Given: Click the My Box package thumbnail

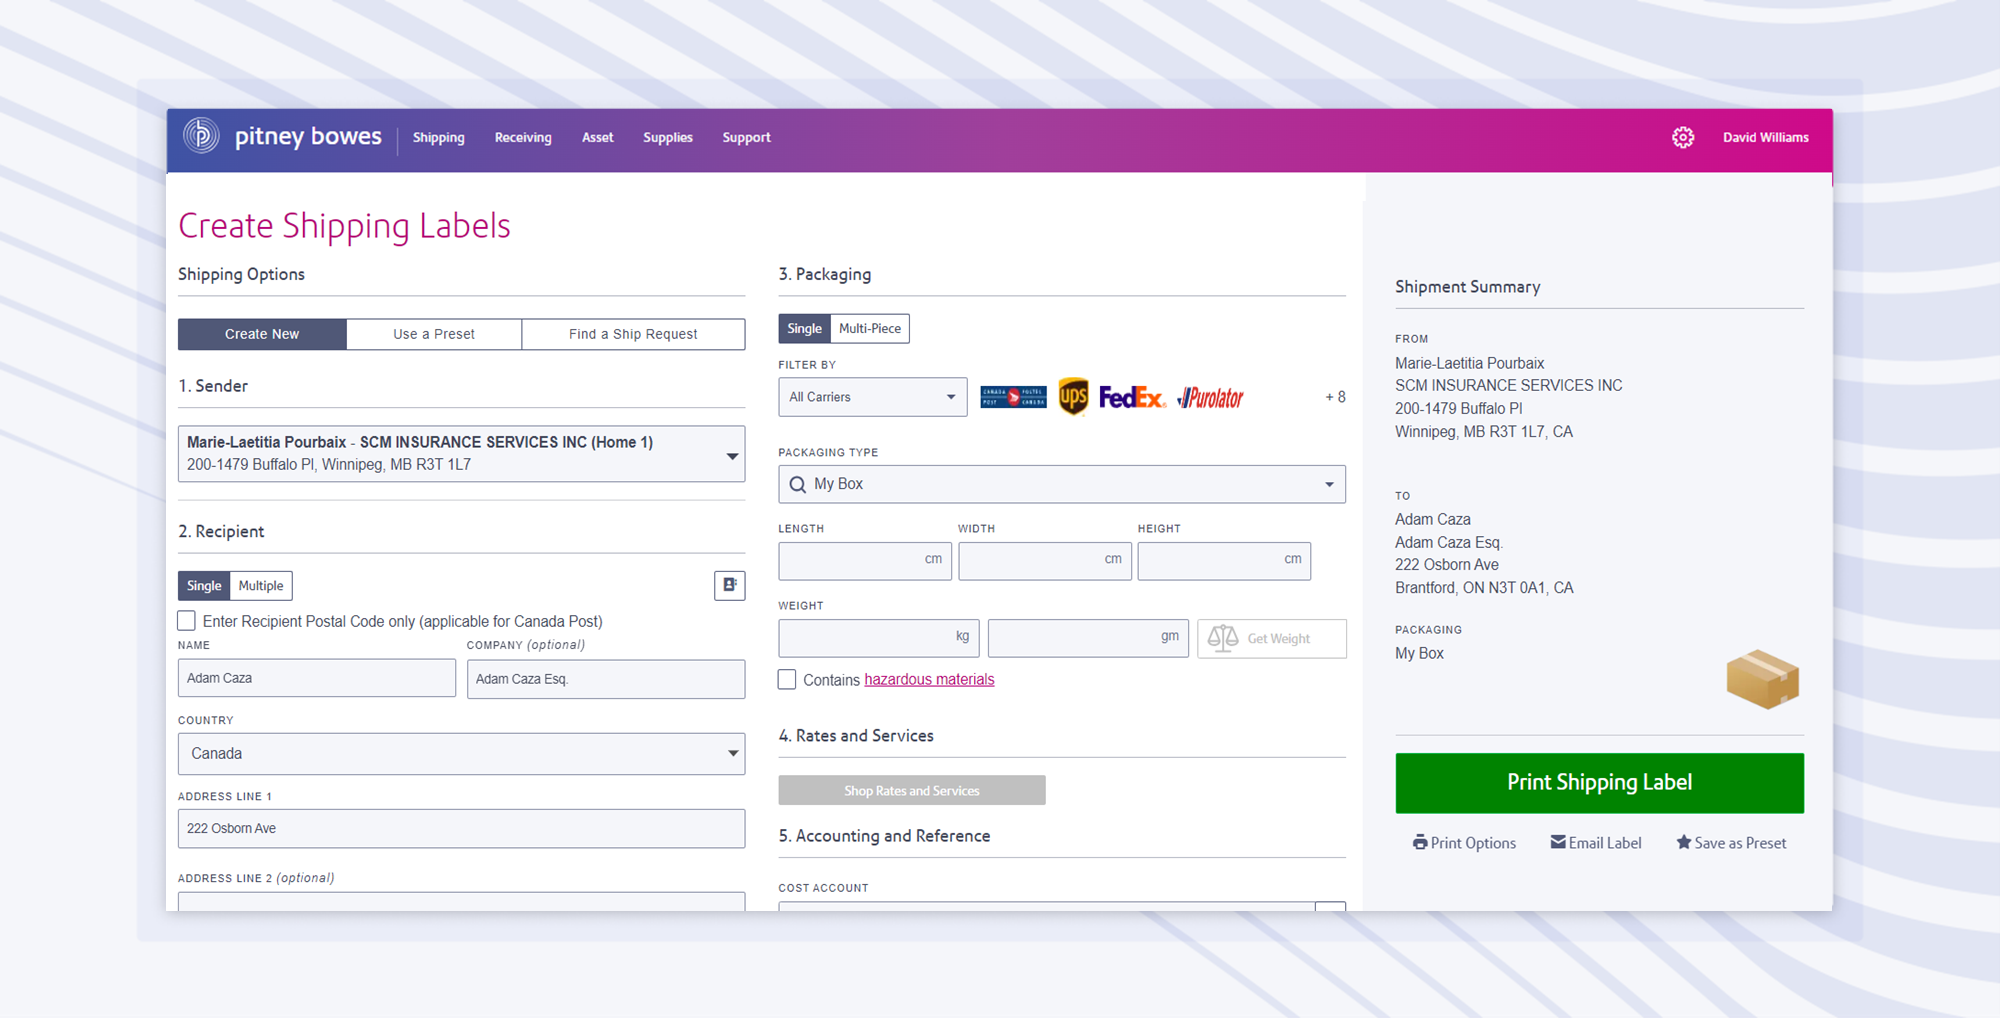Looking at the screenshot, I should point(1762,679).
